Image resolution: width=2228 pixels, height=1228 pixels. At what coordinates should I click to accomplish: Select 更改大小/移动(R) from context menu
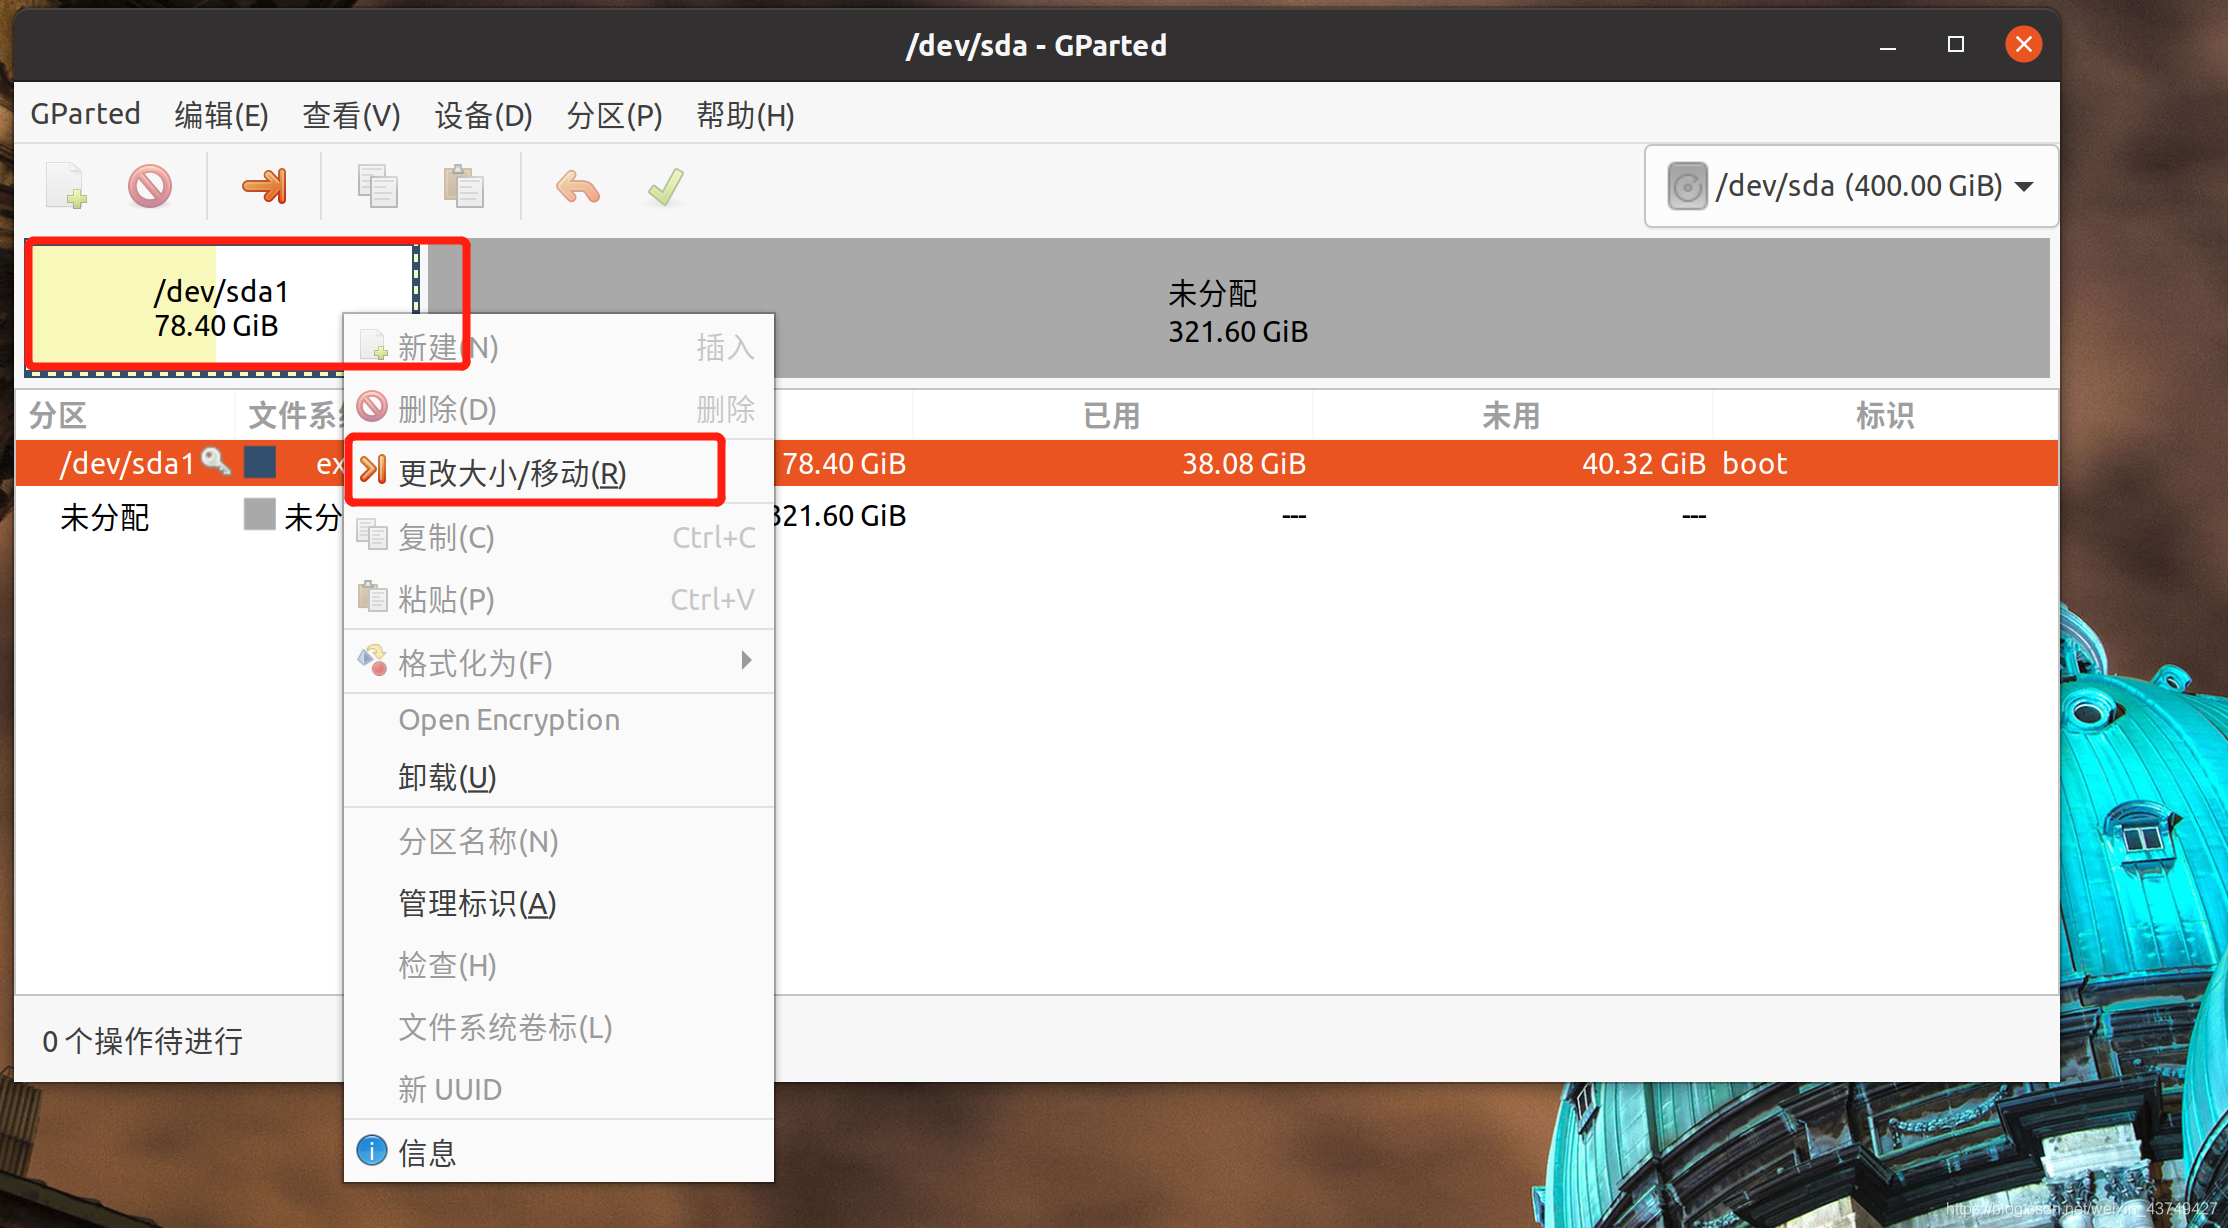pyautogui.click(x=512, y=472)
